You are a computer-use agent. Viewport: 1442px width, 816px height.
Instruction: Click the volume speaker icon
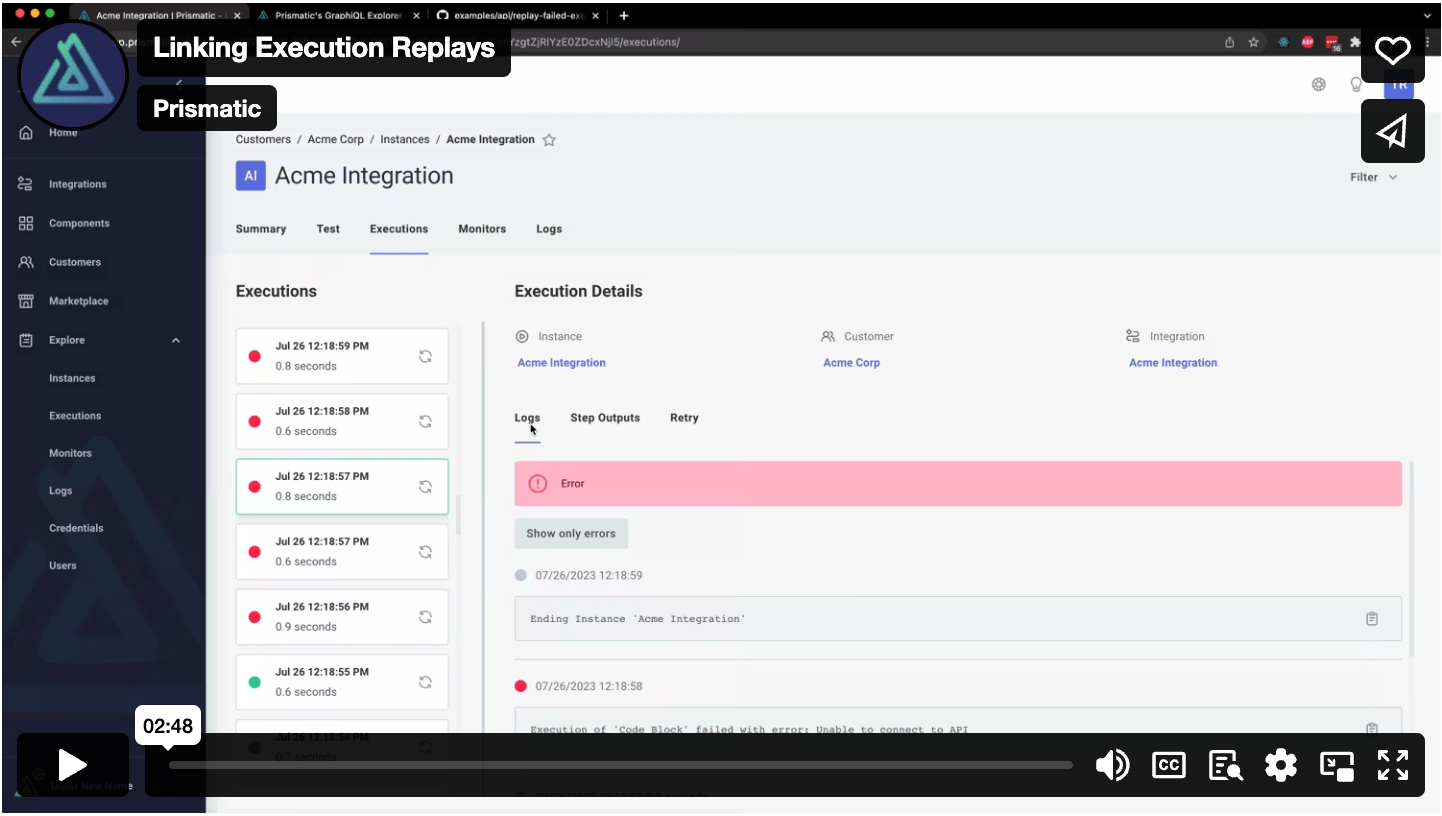[1112, 766]
